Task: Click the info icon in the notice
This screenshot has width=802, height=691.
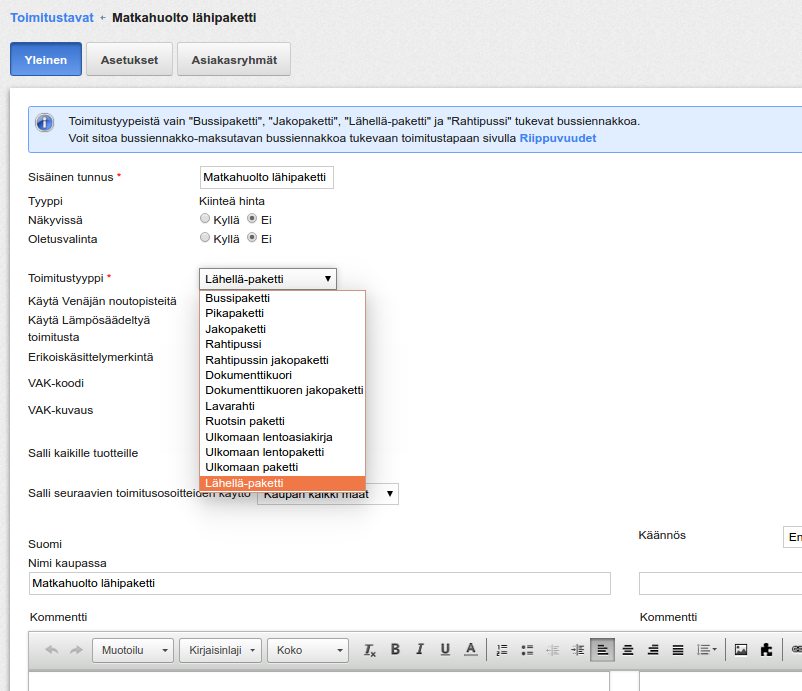Action: click(x=44, y=123)
